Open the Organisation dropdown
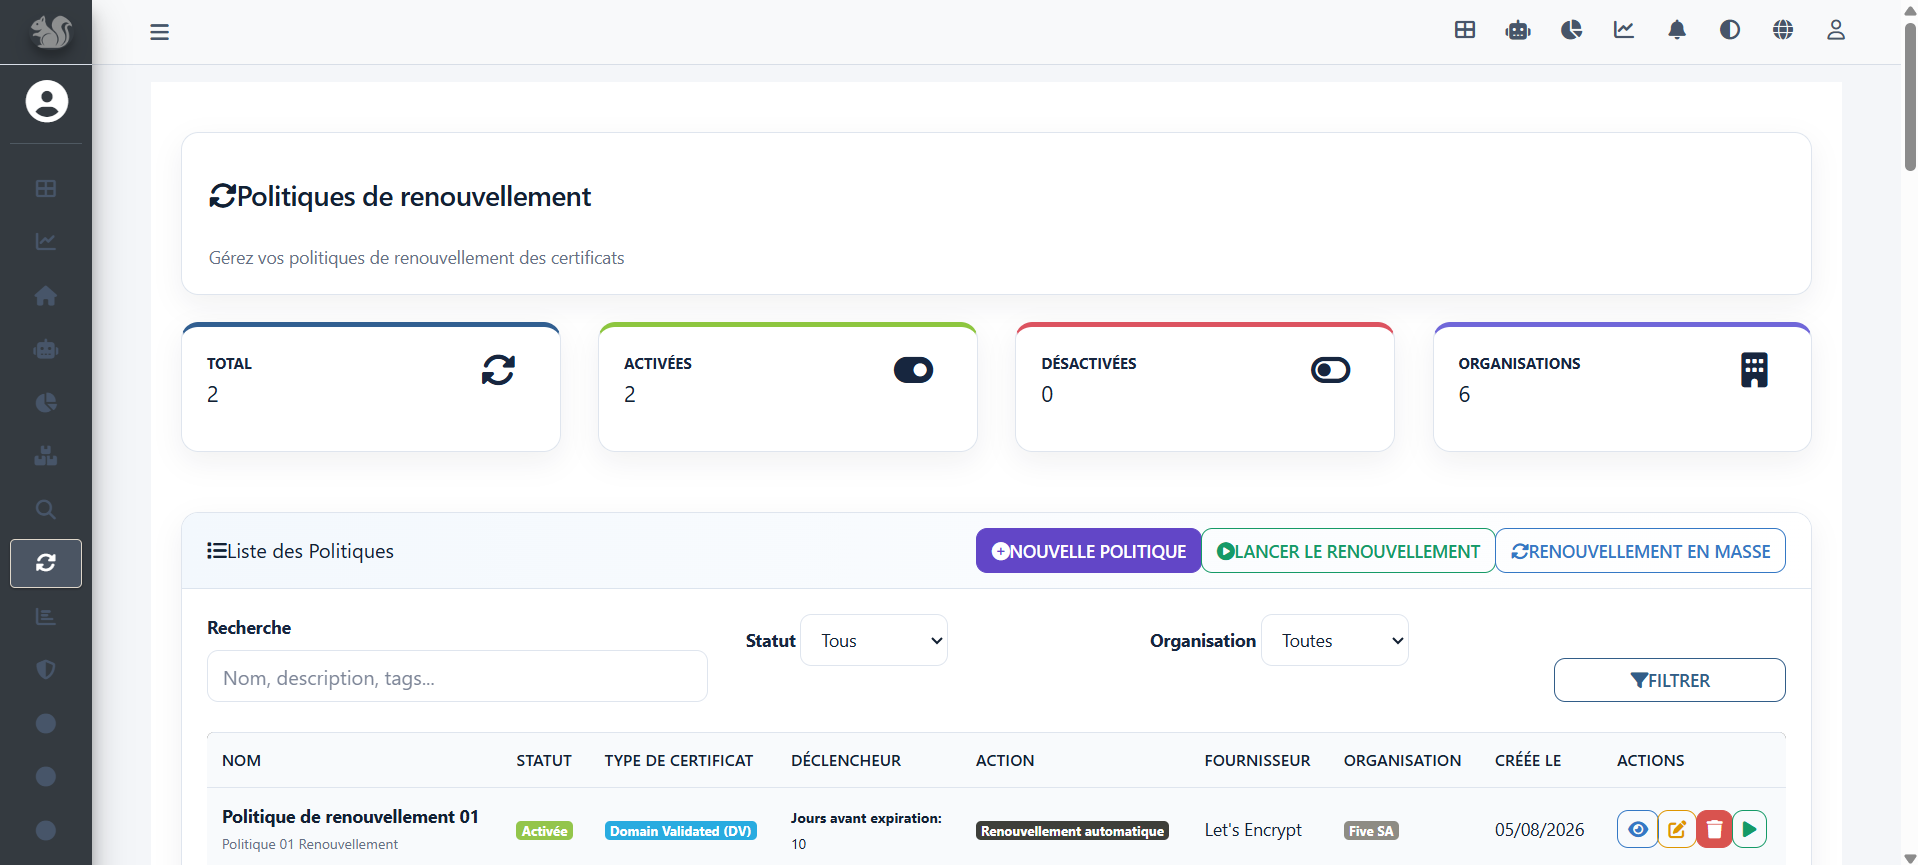This screenshot has width=1918, height=865. click(x=1335, y=640)
